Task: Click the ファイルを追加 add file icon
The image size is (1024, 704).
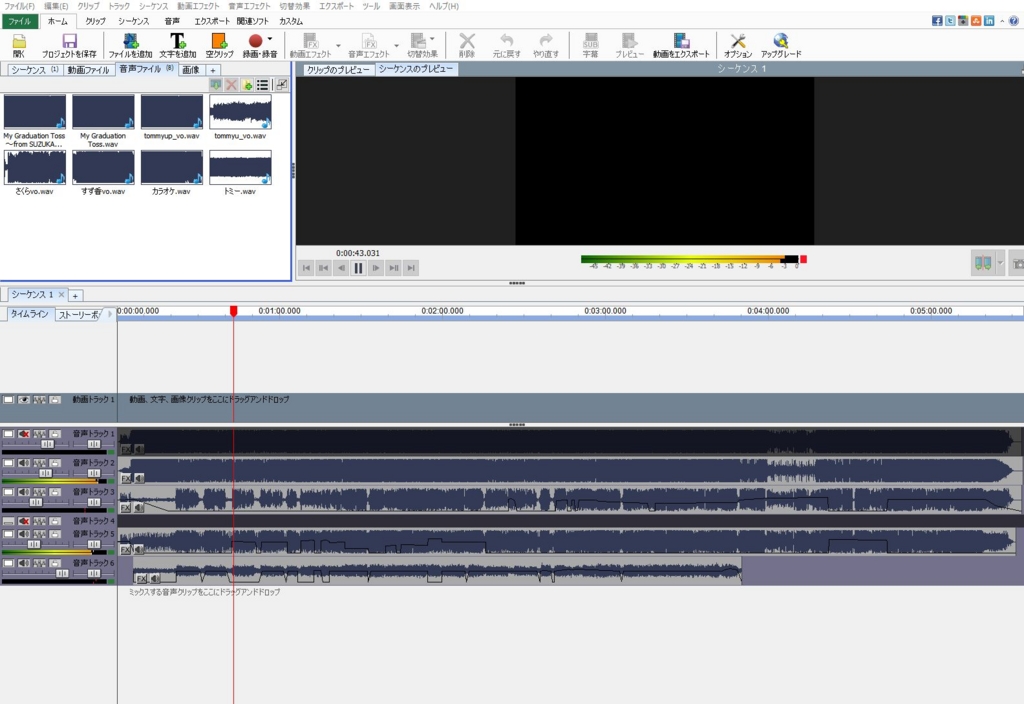Action: pyautogui.click(x=130, y=45)
